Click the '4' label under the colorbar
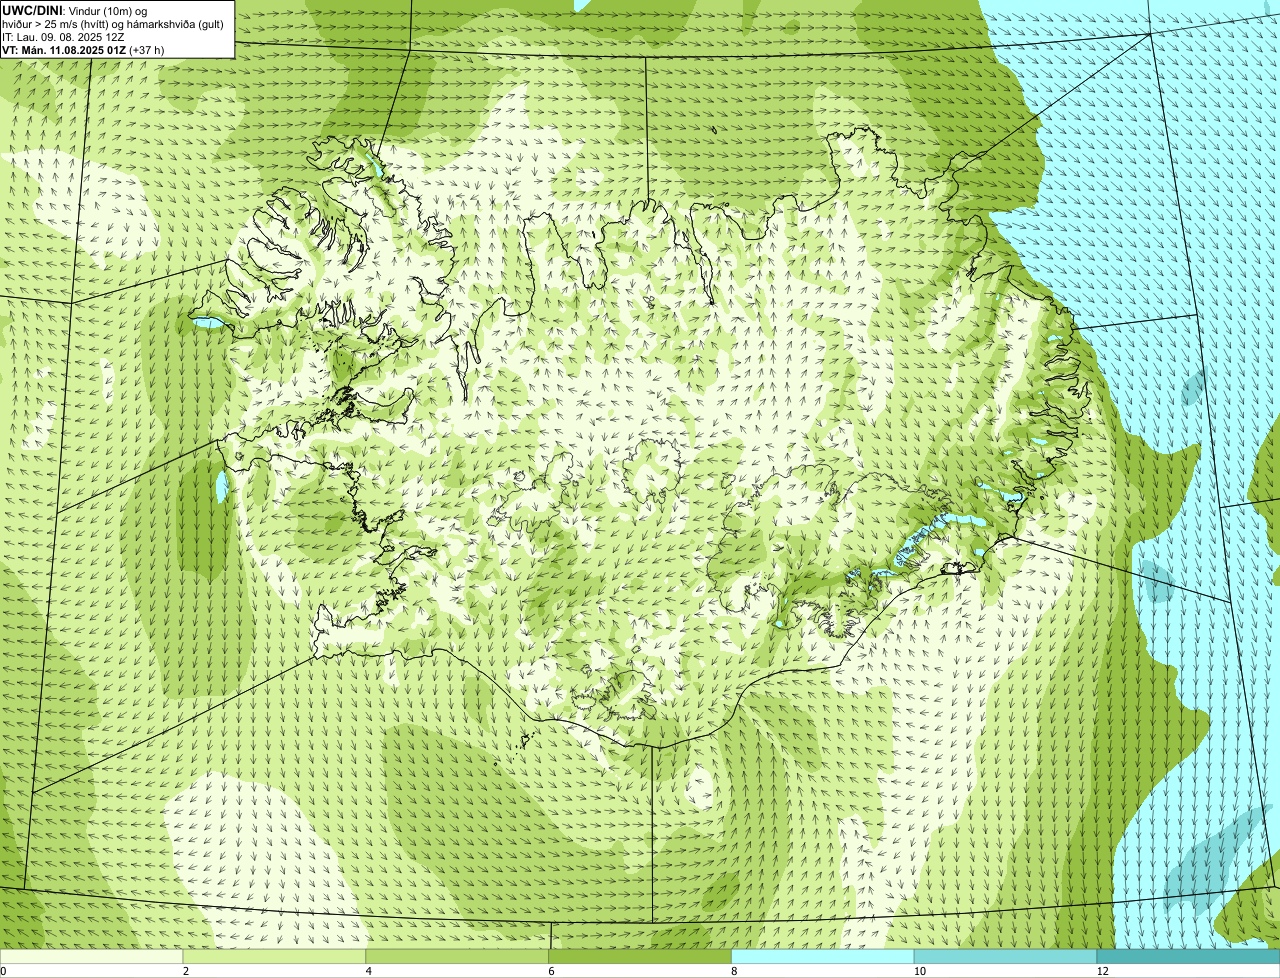The height and width of the screenshot is (978, 1280). pyautogui.click(x=369, y=971)
